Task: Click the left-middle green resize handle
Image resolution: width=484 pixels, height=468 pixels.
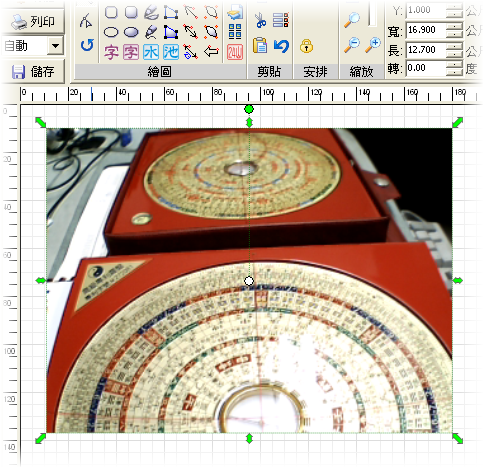Action: point(41,281)
